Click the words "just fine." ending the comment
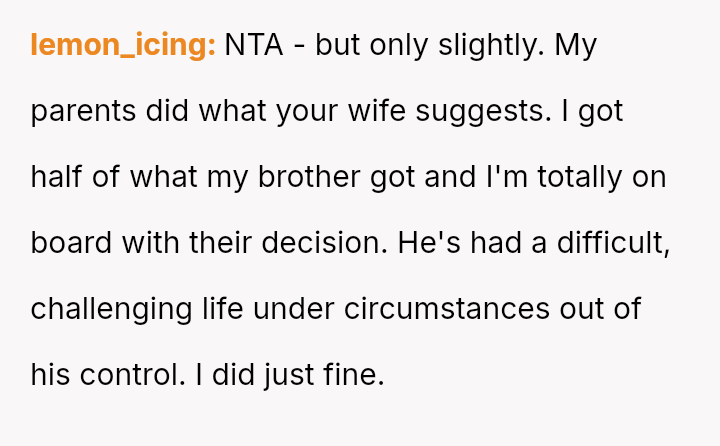The image size is (720, 446). pyautogui.click(x=324, y=375)
